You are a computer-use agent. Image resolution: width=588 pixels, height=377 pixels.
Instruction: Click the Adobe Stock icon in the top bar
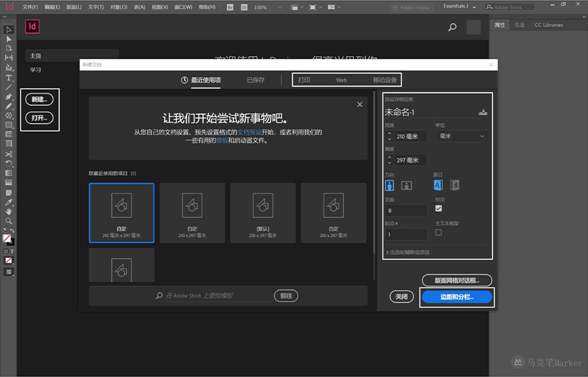[244, 7]
